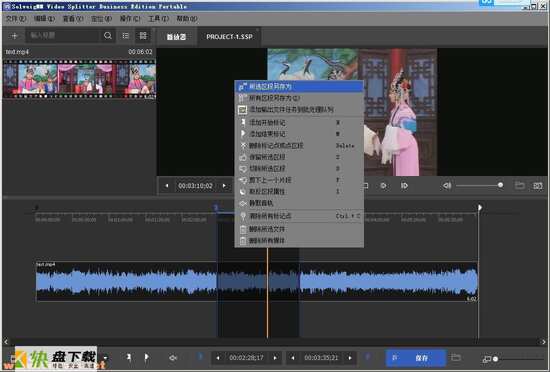Click the segment start time 00:02:28:17 field
Screen dimensions: 550x372
[x=246, y=358]
